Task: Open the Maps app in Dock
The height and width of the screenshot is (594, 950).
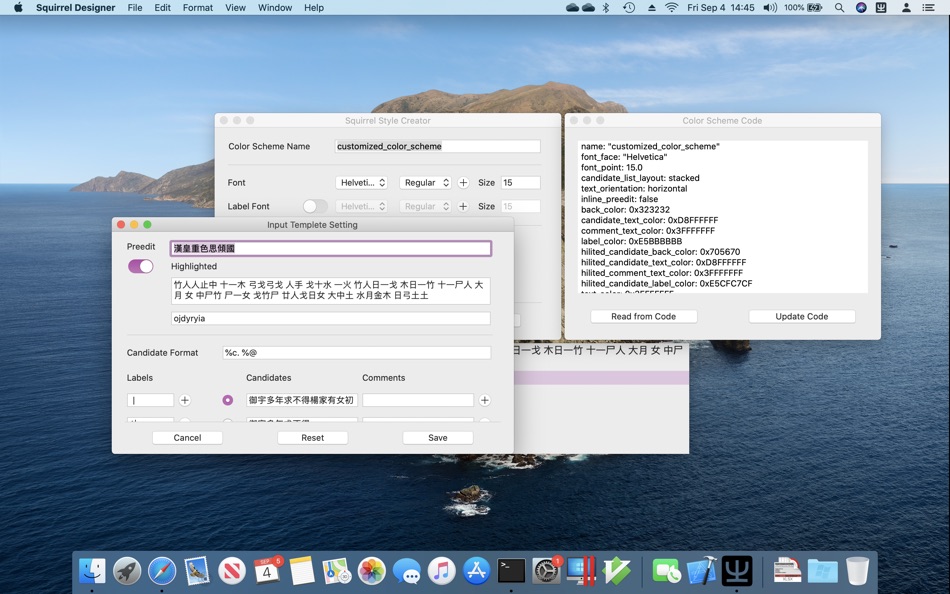Action: pos(337,570)
